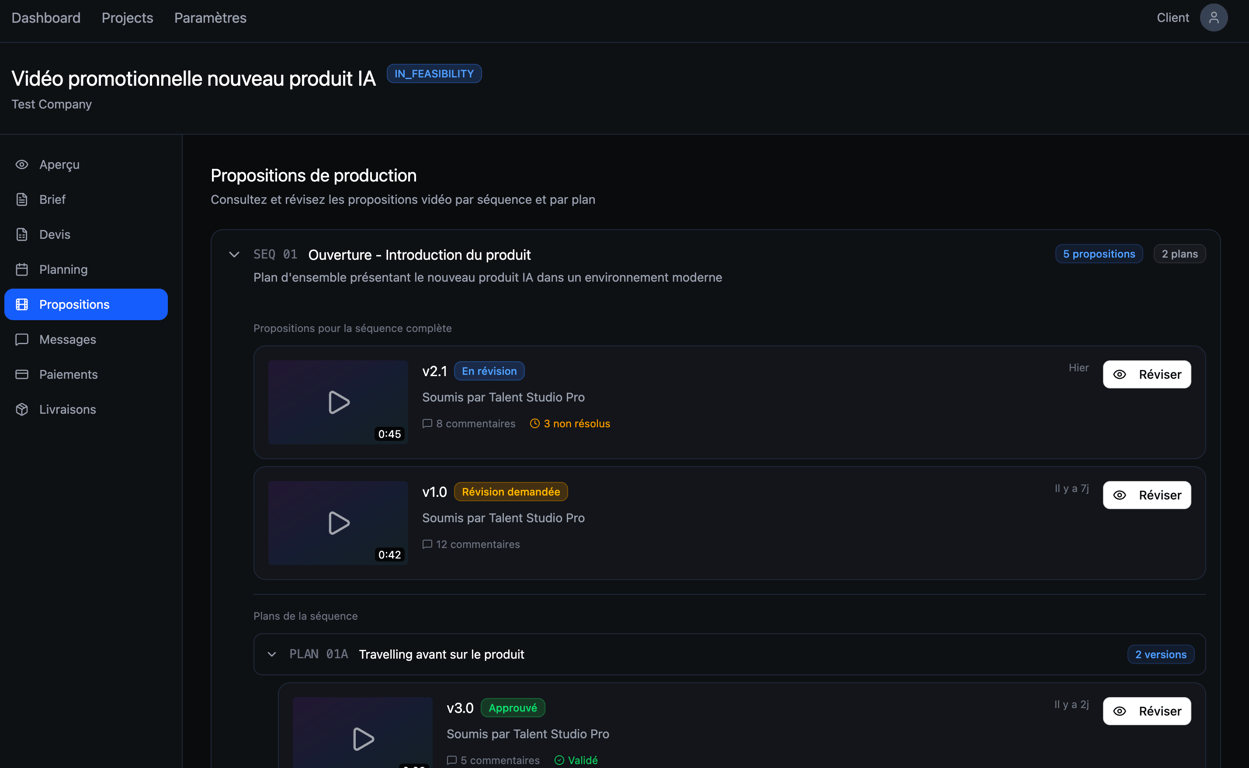Click the En révision status tag
Screen dimensions: 1249x768
[x=489, y=371]
